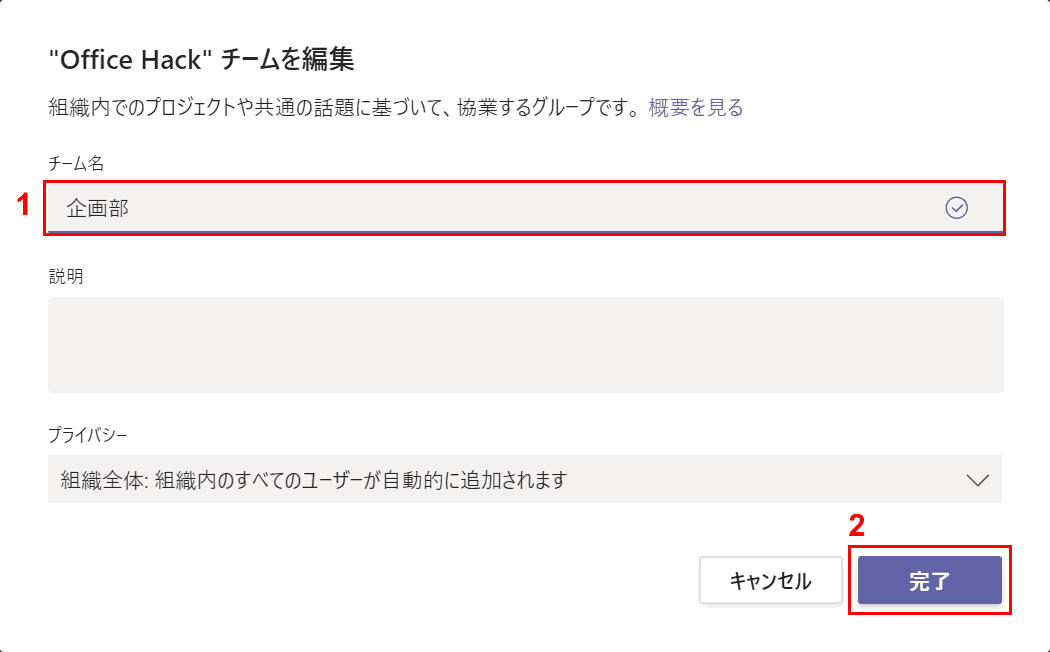The width and height of the screenshot is (1050, 652).
Task: Open the プライバシー dropdown showing 組織全体
Action: tap(525, 479)
